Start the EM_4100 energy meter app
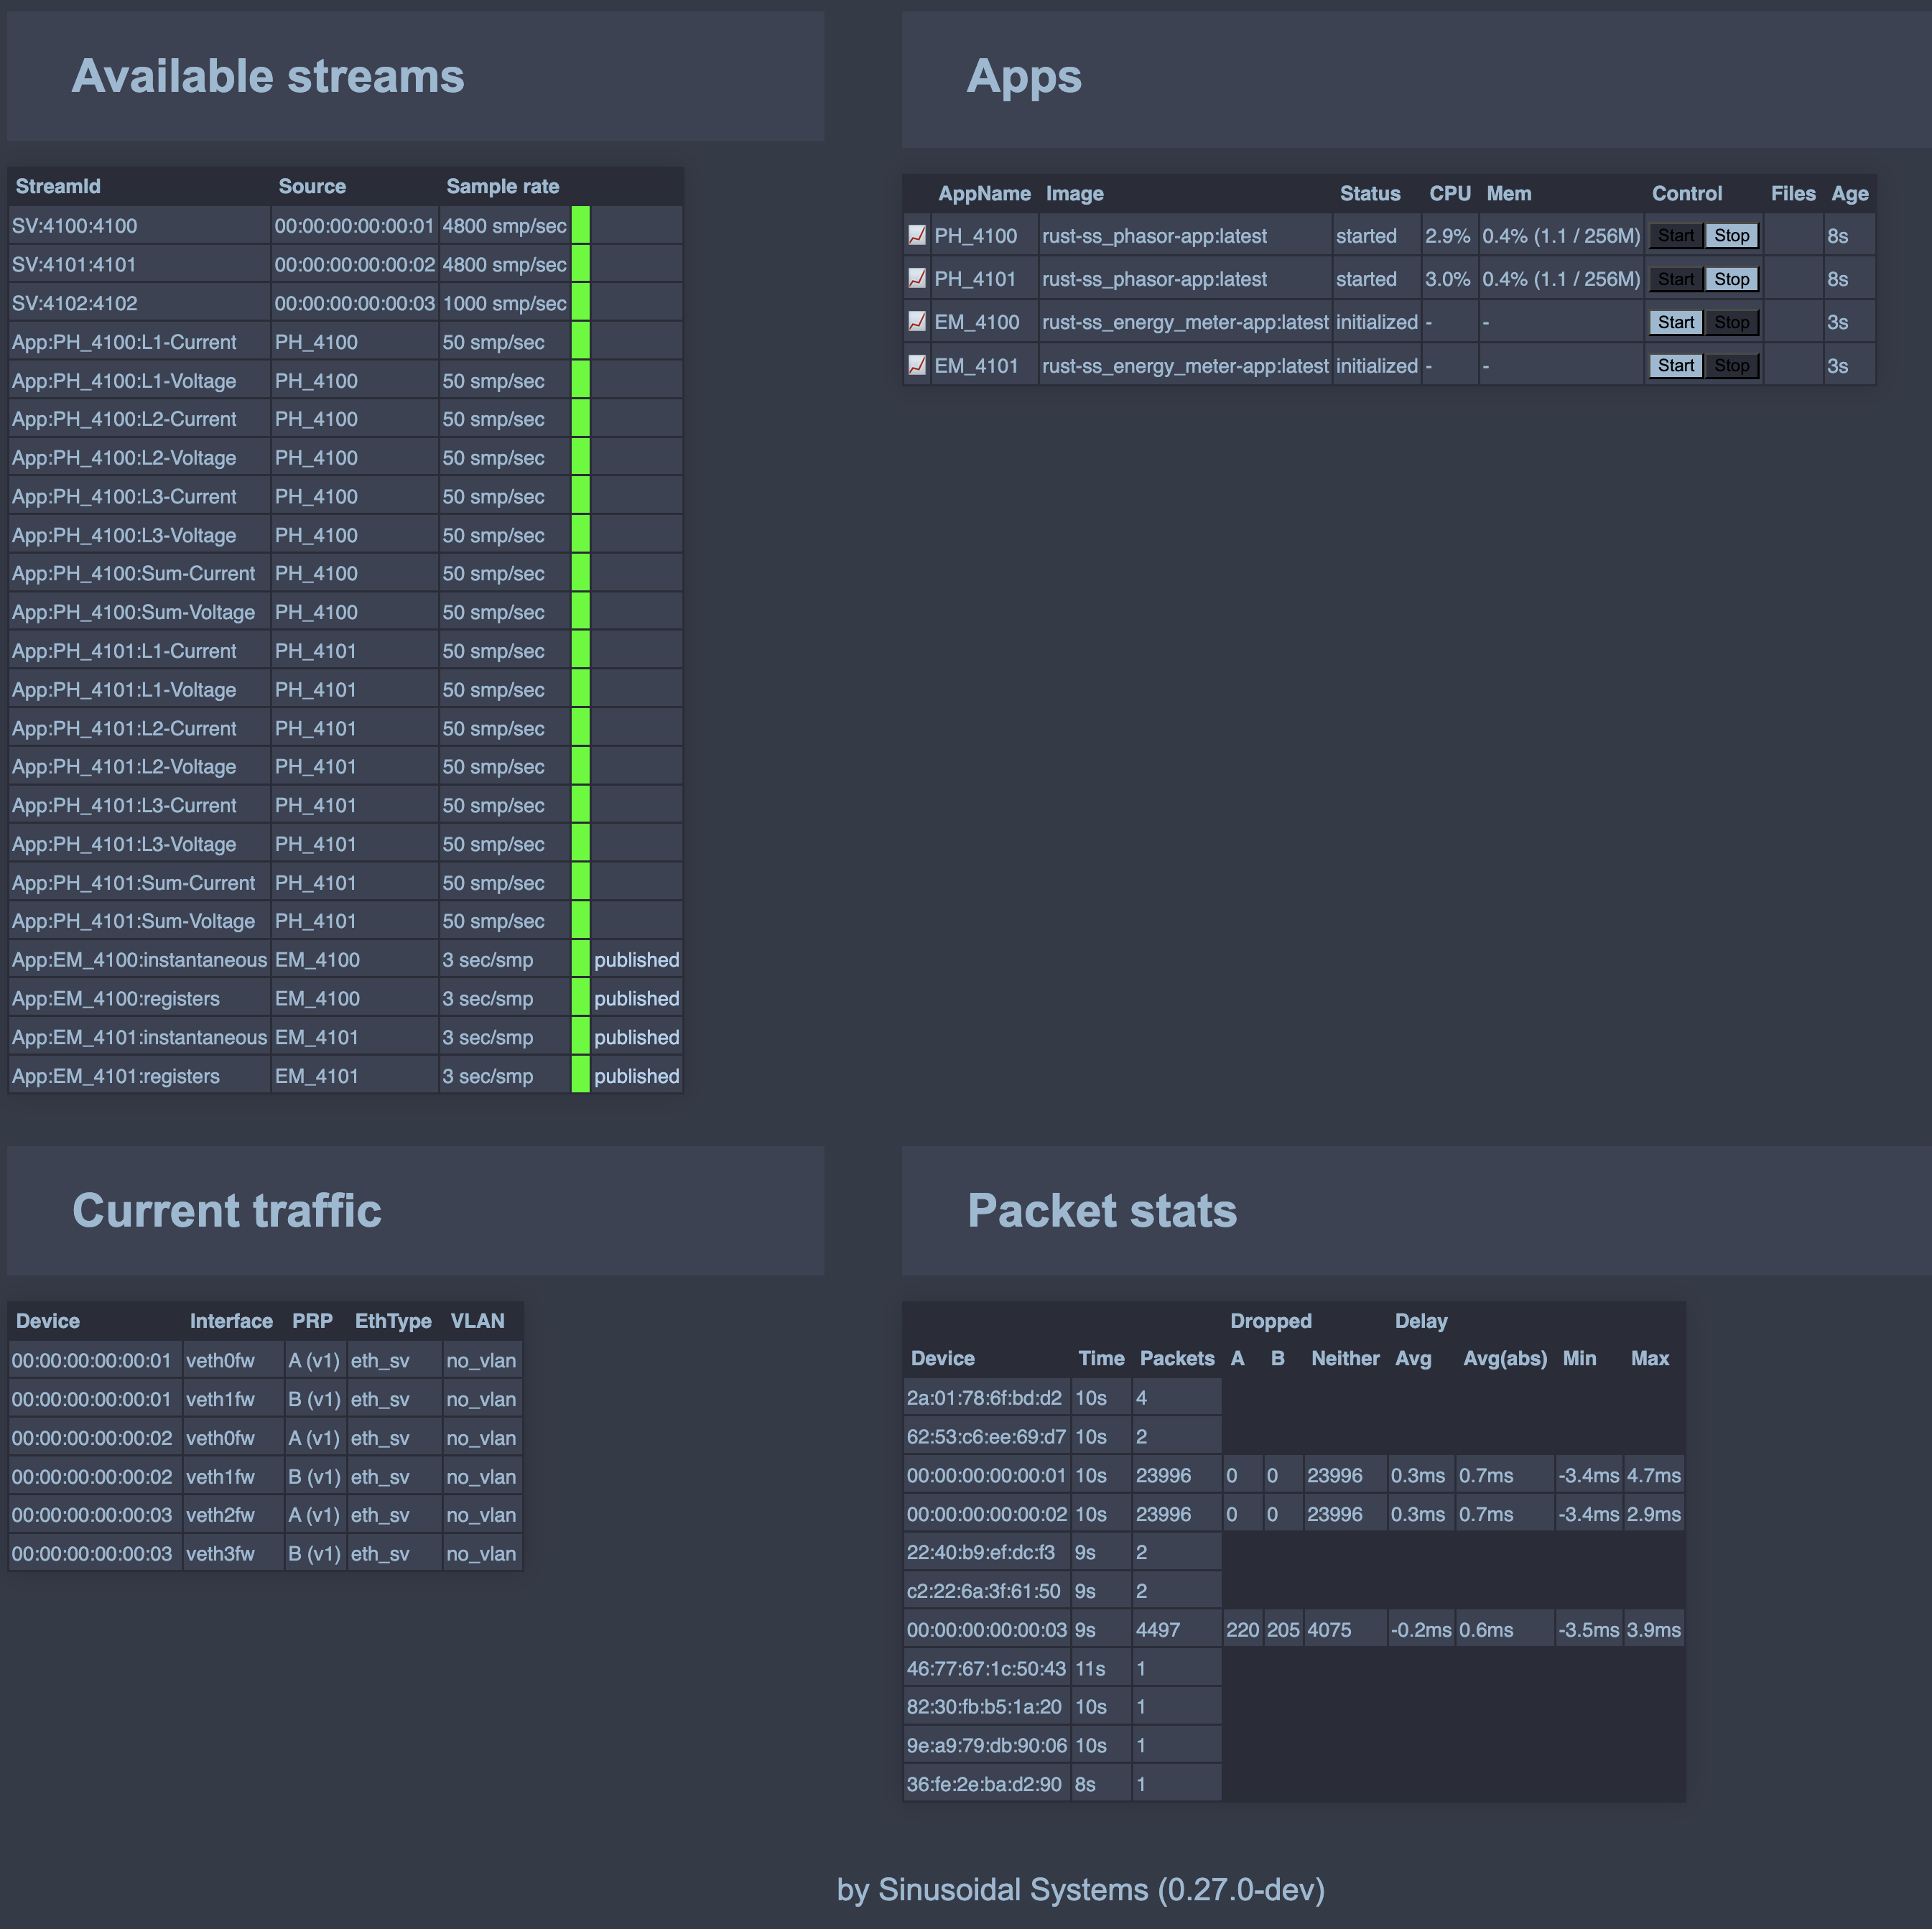Image resolution: width=1932 pixels, height=1929 pixels. [x=1675, y=322]
